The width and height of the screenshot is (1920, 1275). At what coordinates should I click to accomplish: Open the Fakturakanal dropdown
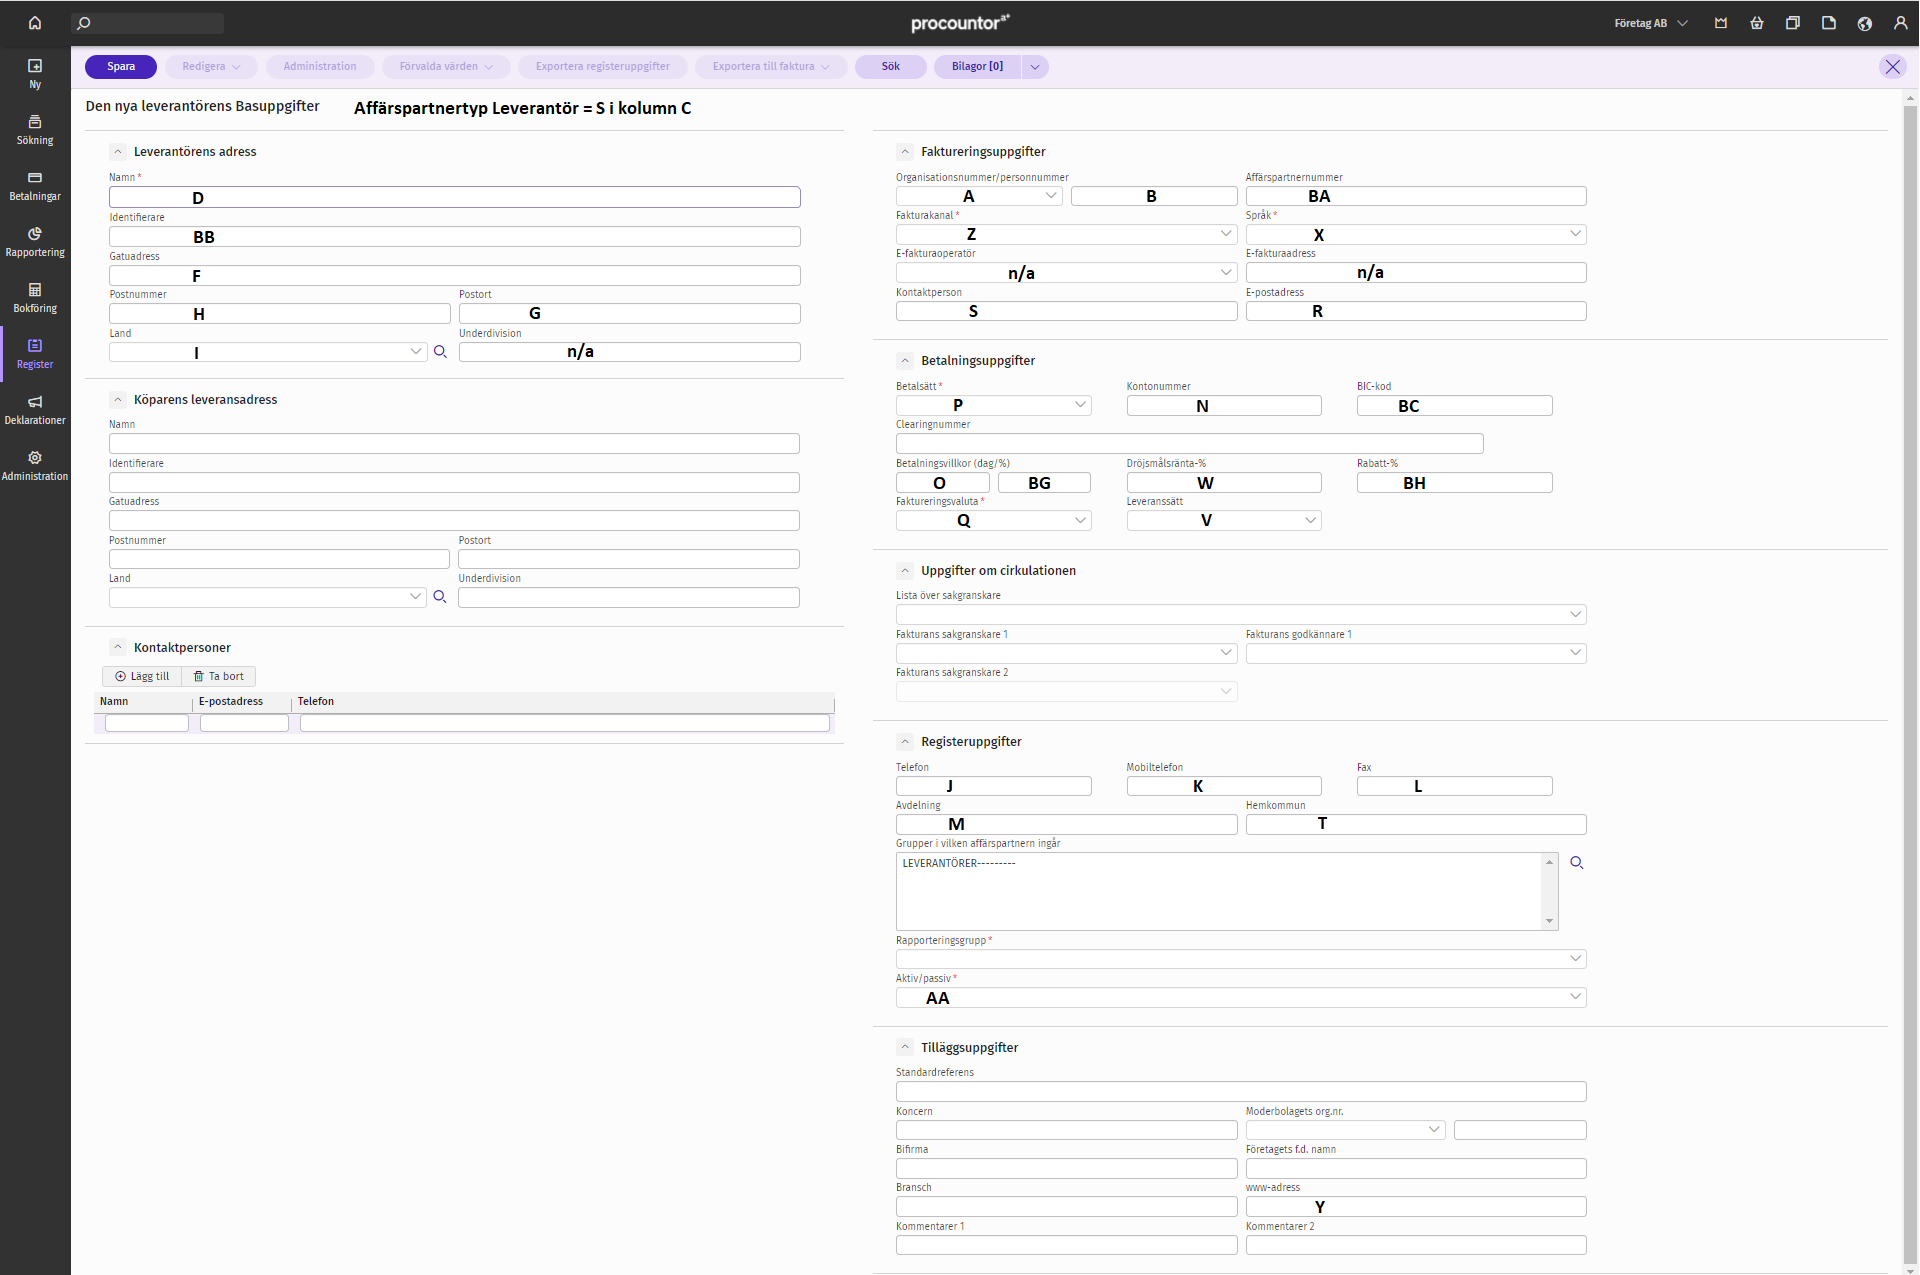click(1066, 234)
